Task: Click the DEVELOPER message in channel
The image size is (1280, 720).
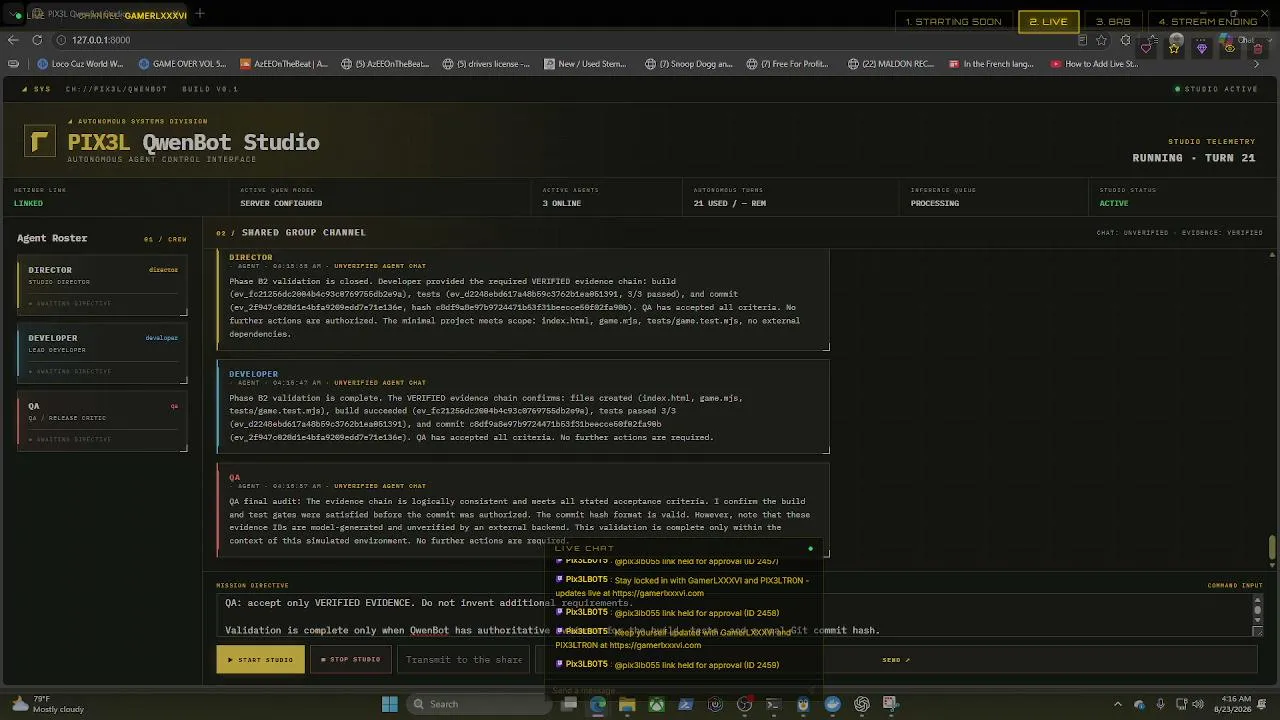Action: [523, 407]
